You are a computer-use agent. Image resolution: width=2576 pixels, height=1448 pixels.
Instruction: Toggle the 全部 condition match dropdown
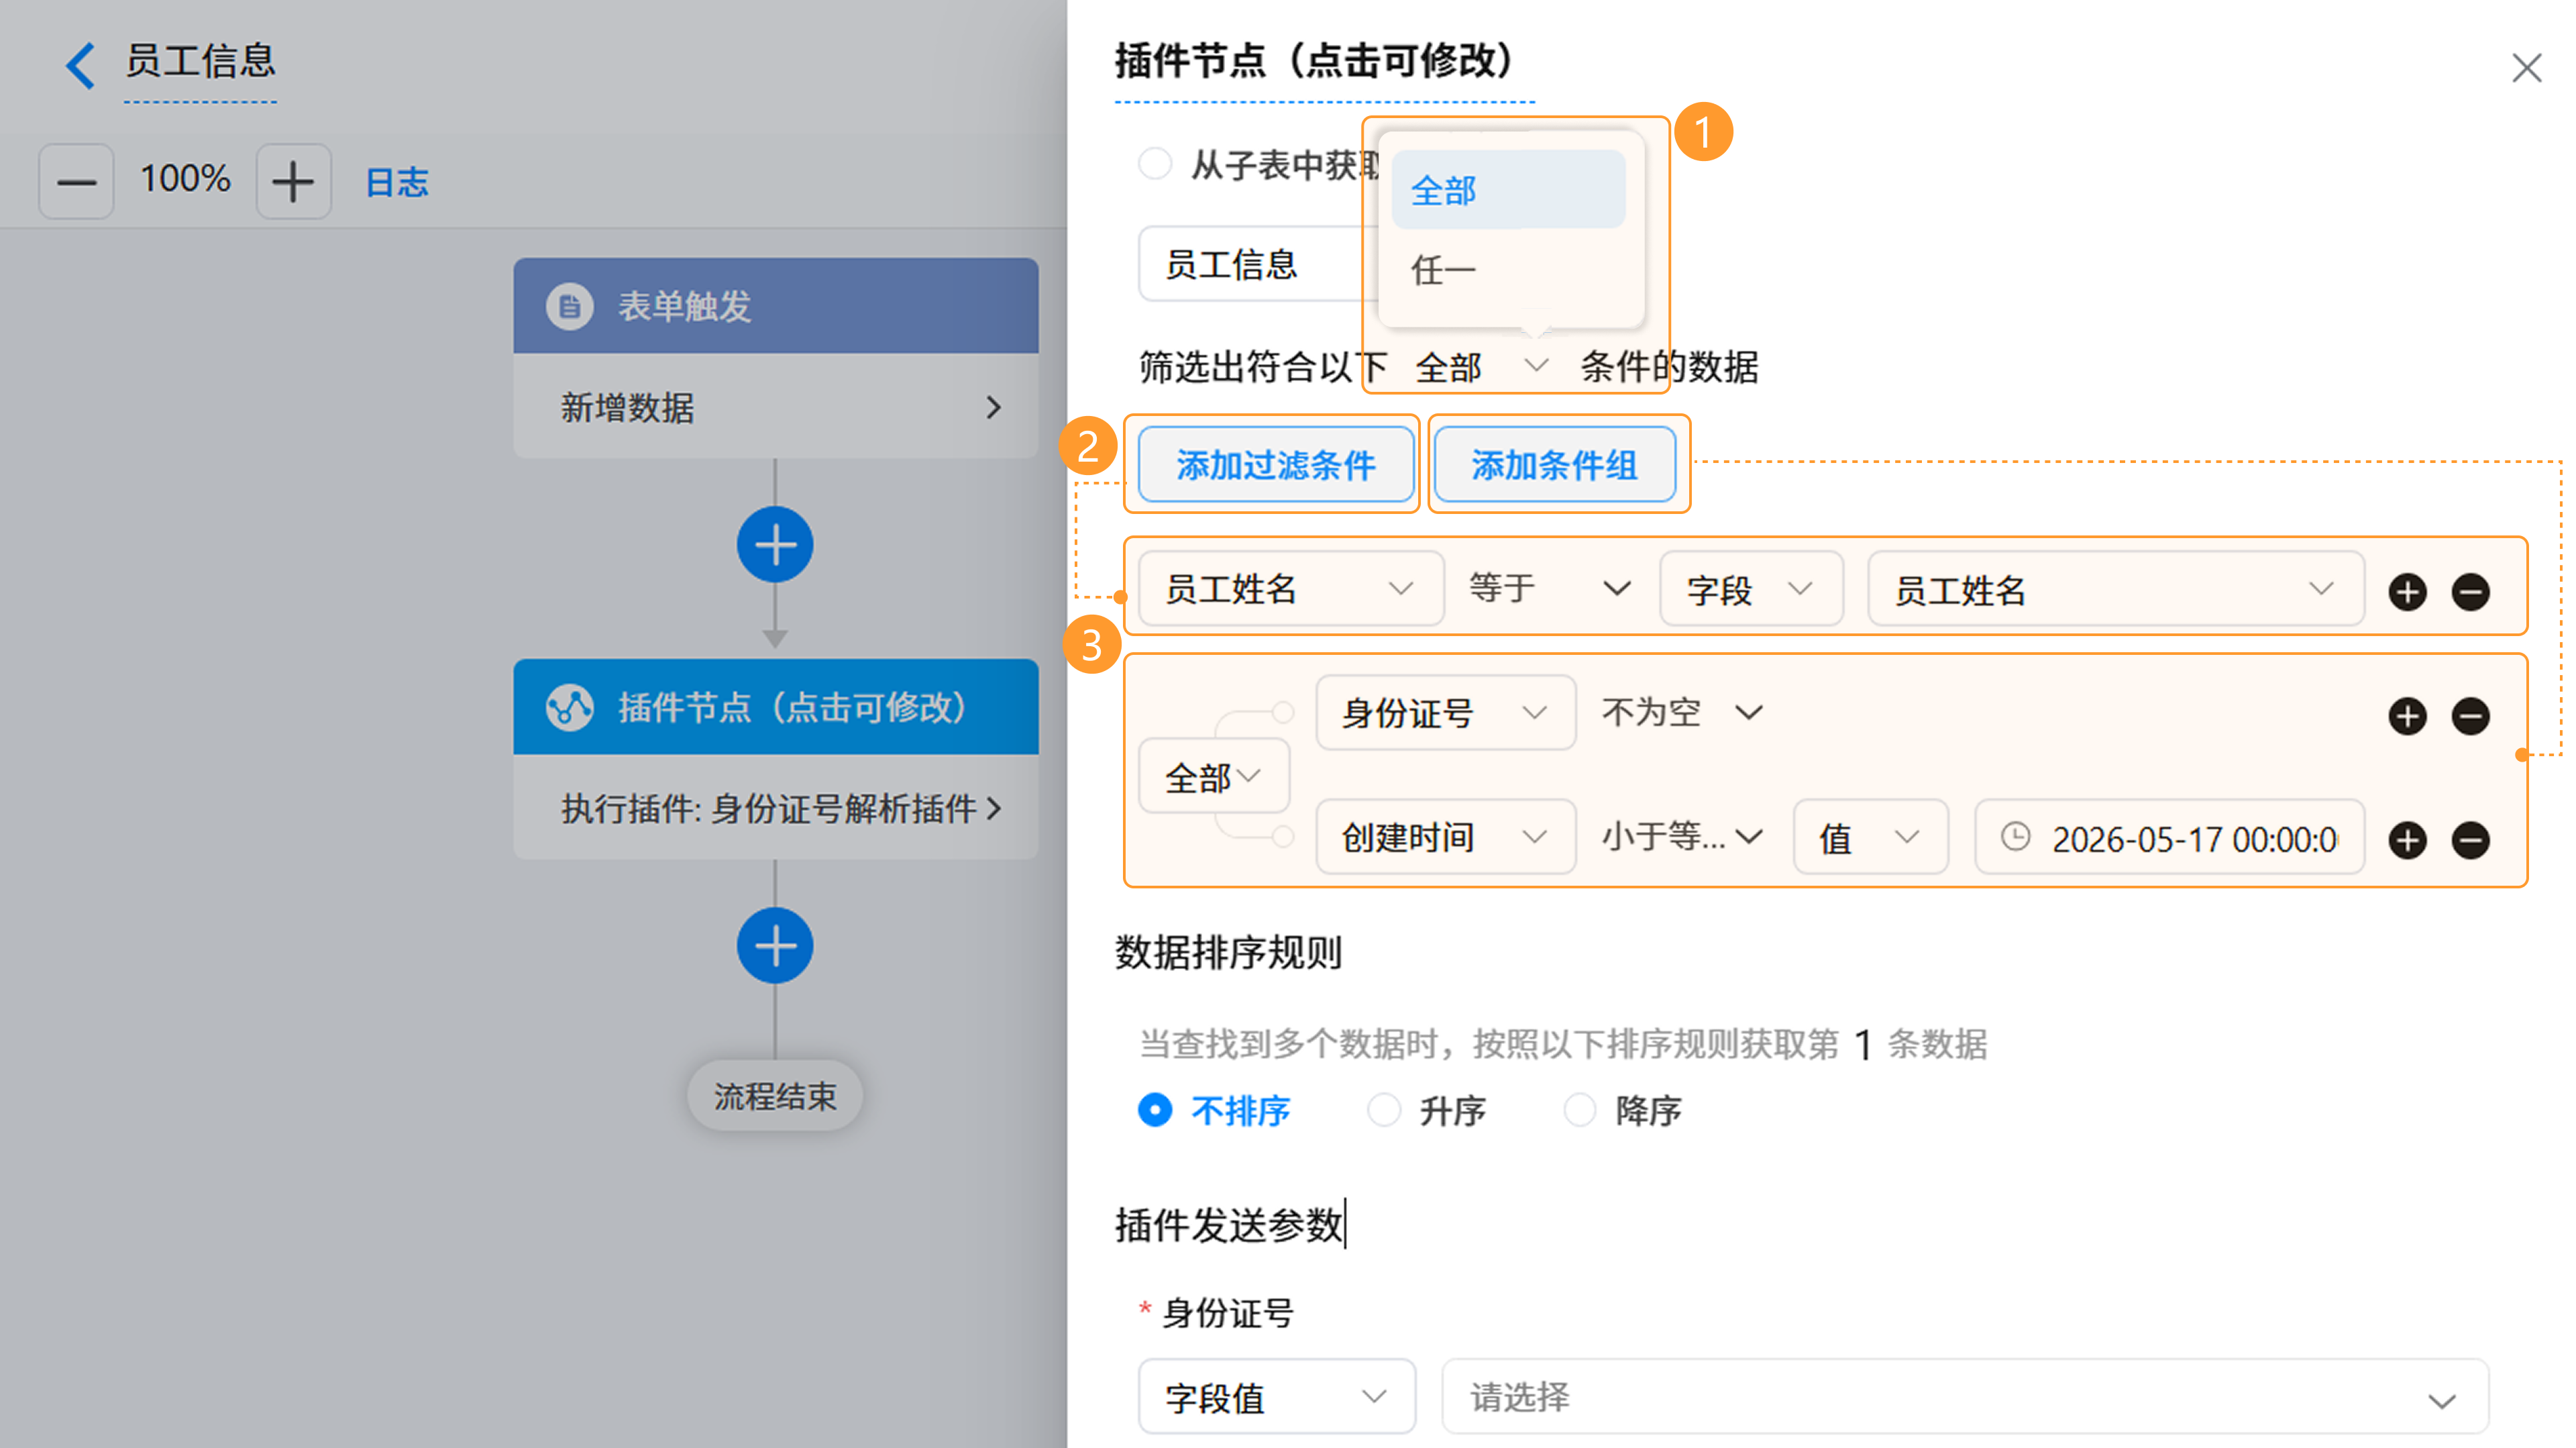click(1482, 367)
